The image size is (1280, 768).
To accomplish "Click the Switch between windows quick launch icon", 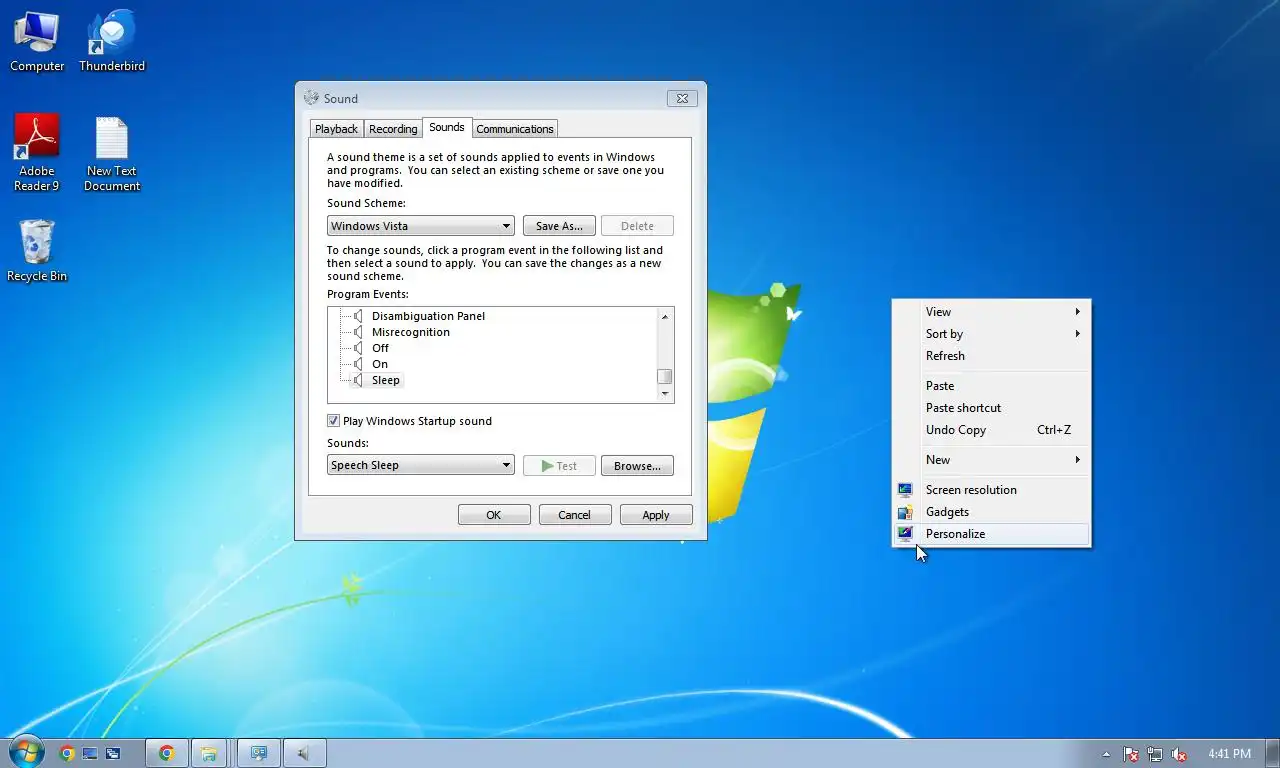I will 113,753.
